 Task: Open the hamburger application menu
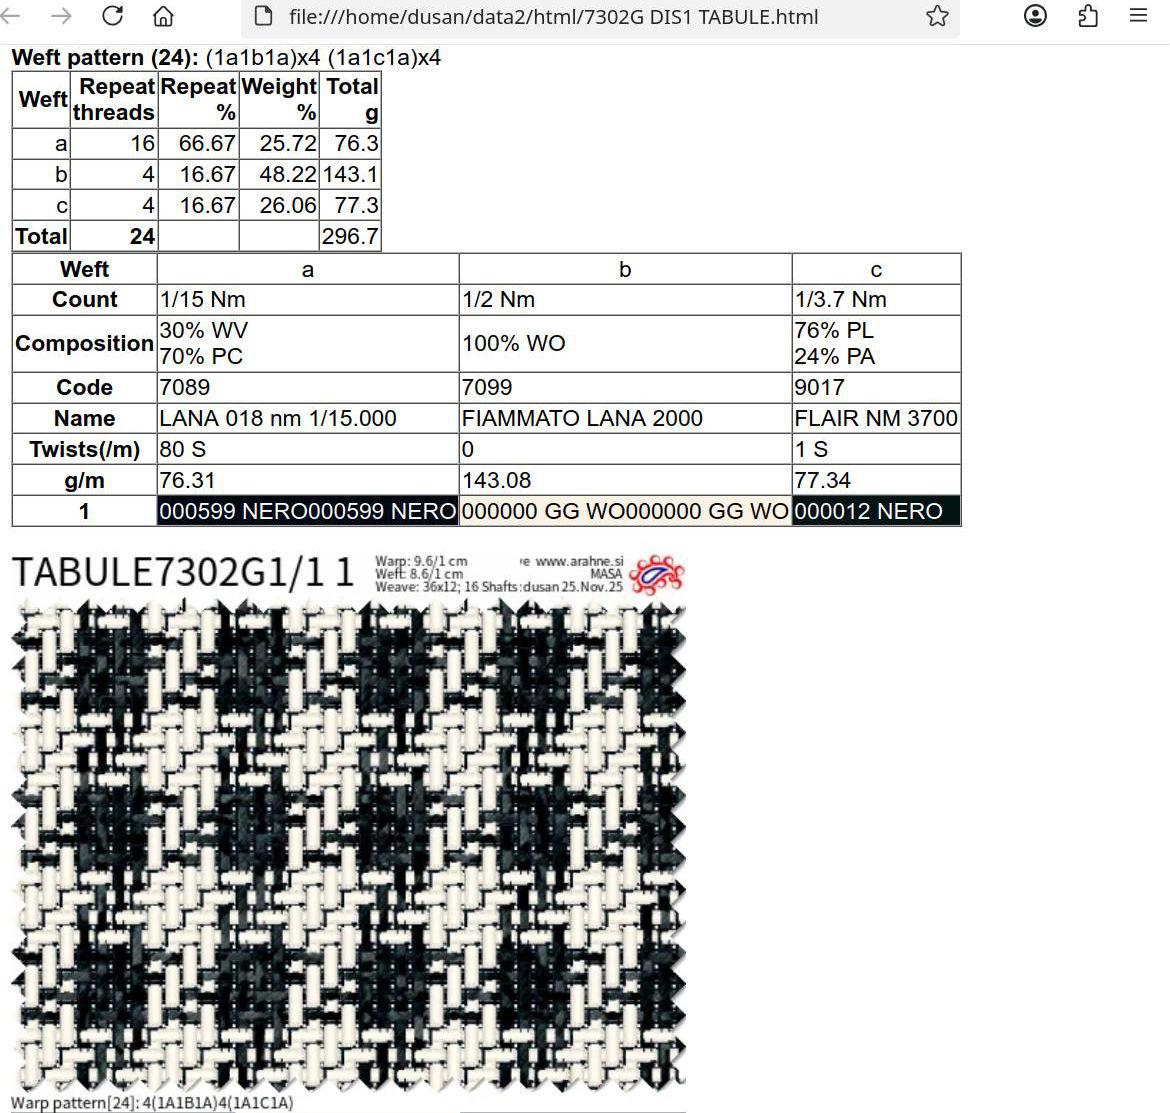click(x=1138, y=16)
